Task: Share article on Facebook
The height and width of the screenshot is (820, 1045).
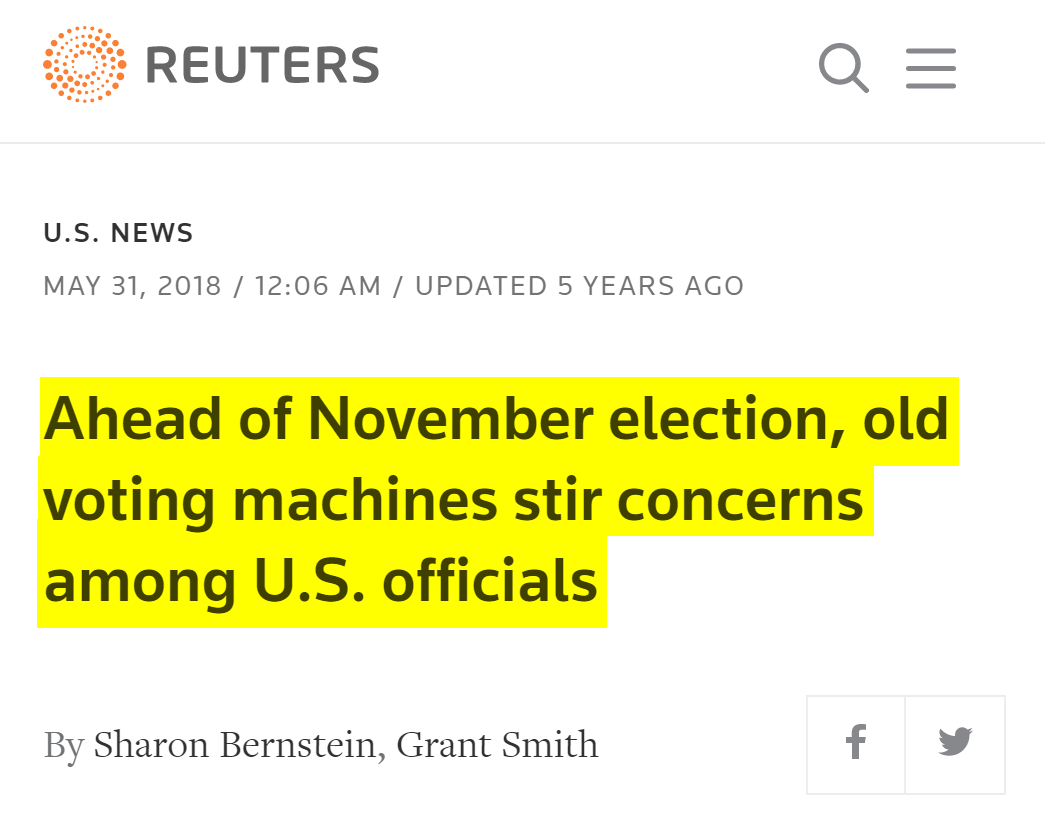Action: click(855, 744)
